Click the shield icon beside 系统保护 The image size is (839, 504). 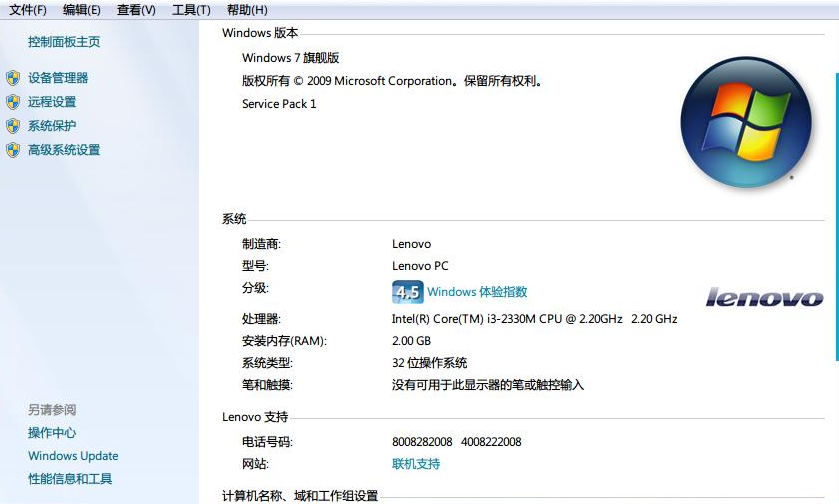coord(13,126)
